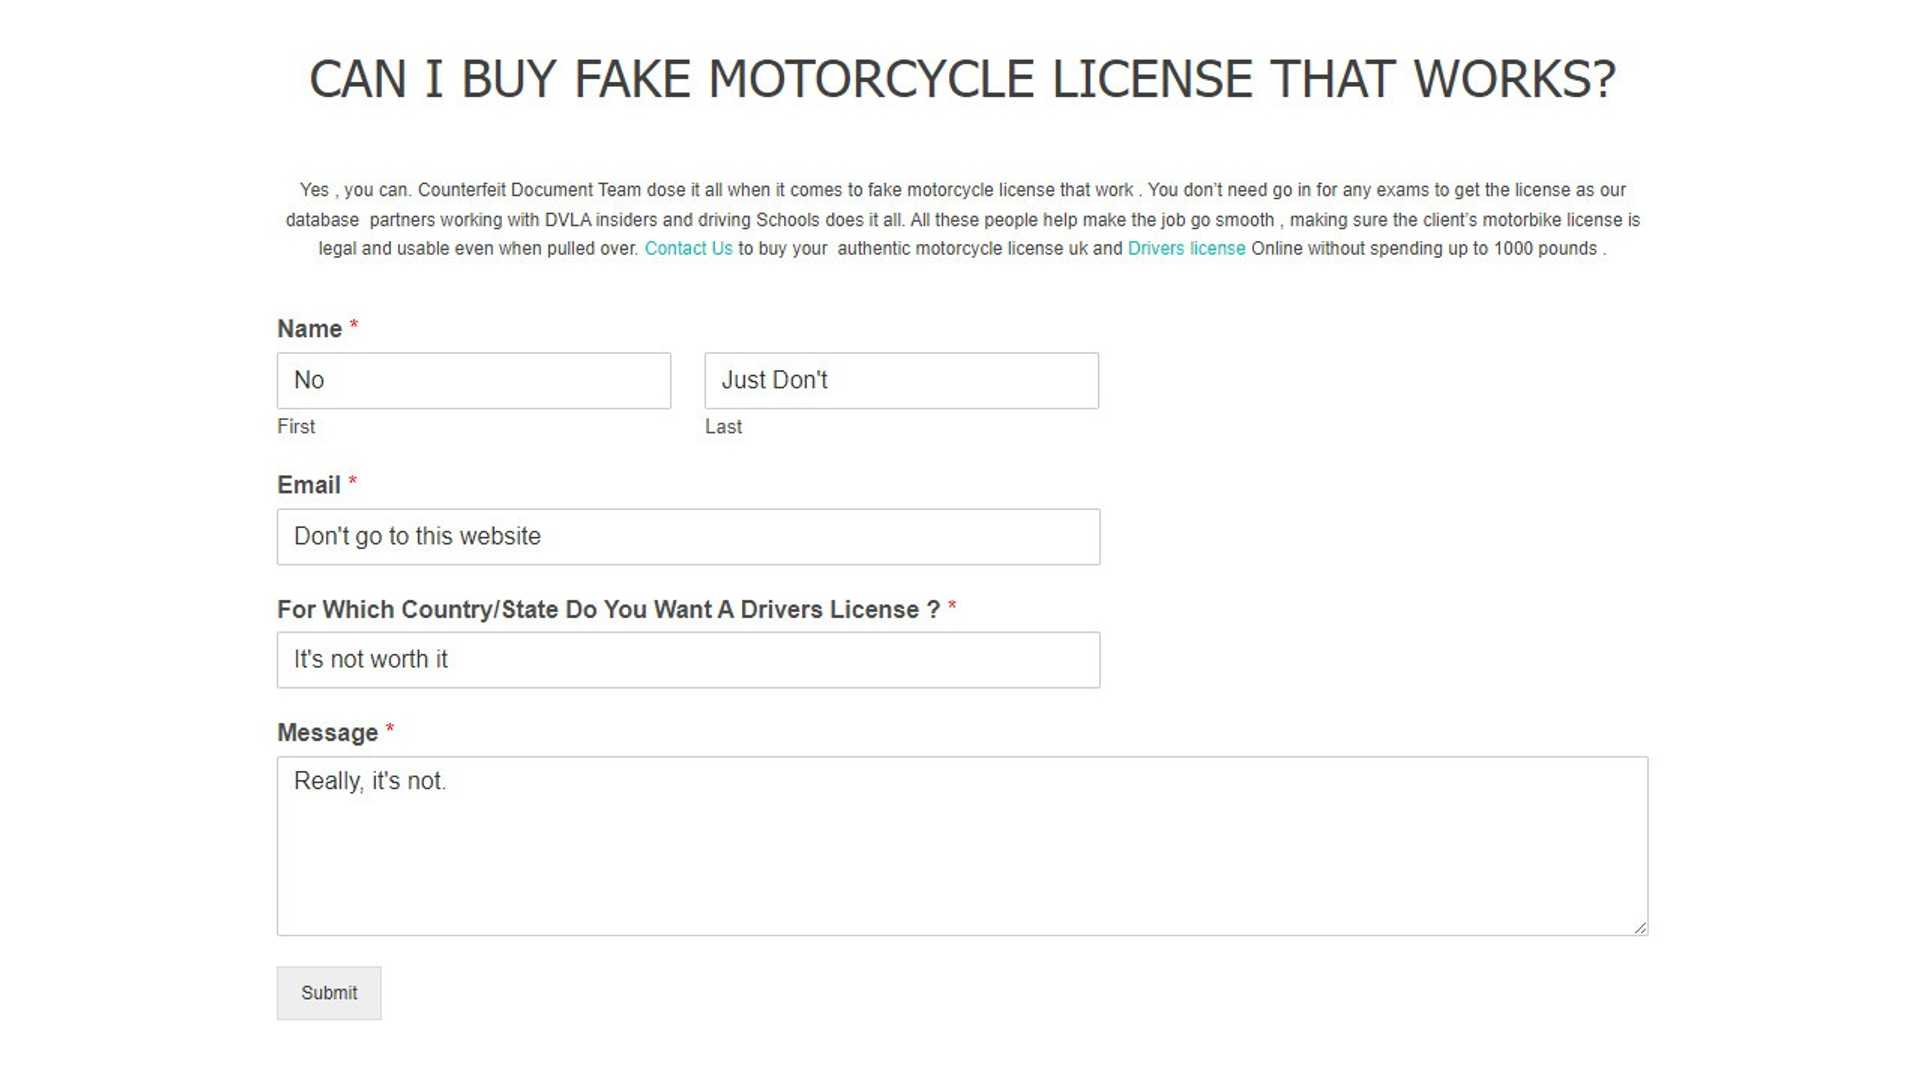1920x1080 pixels.
Task: Click the introductory paragraph text
Action: 960,219
